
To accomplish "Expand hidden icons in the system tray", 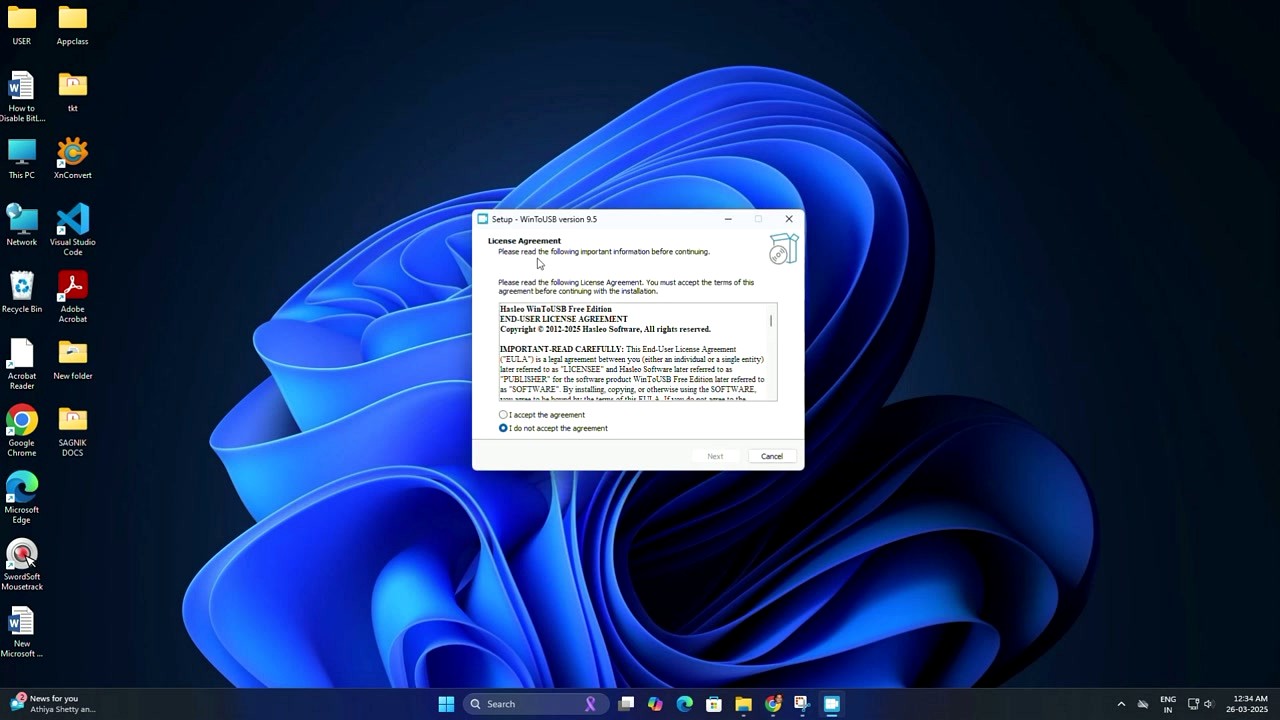I will (x=1121, y=704).
